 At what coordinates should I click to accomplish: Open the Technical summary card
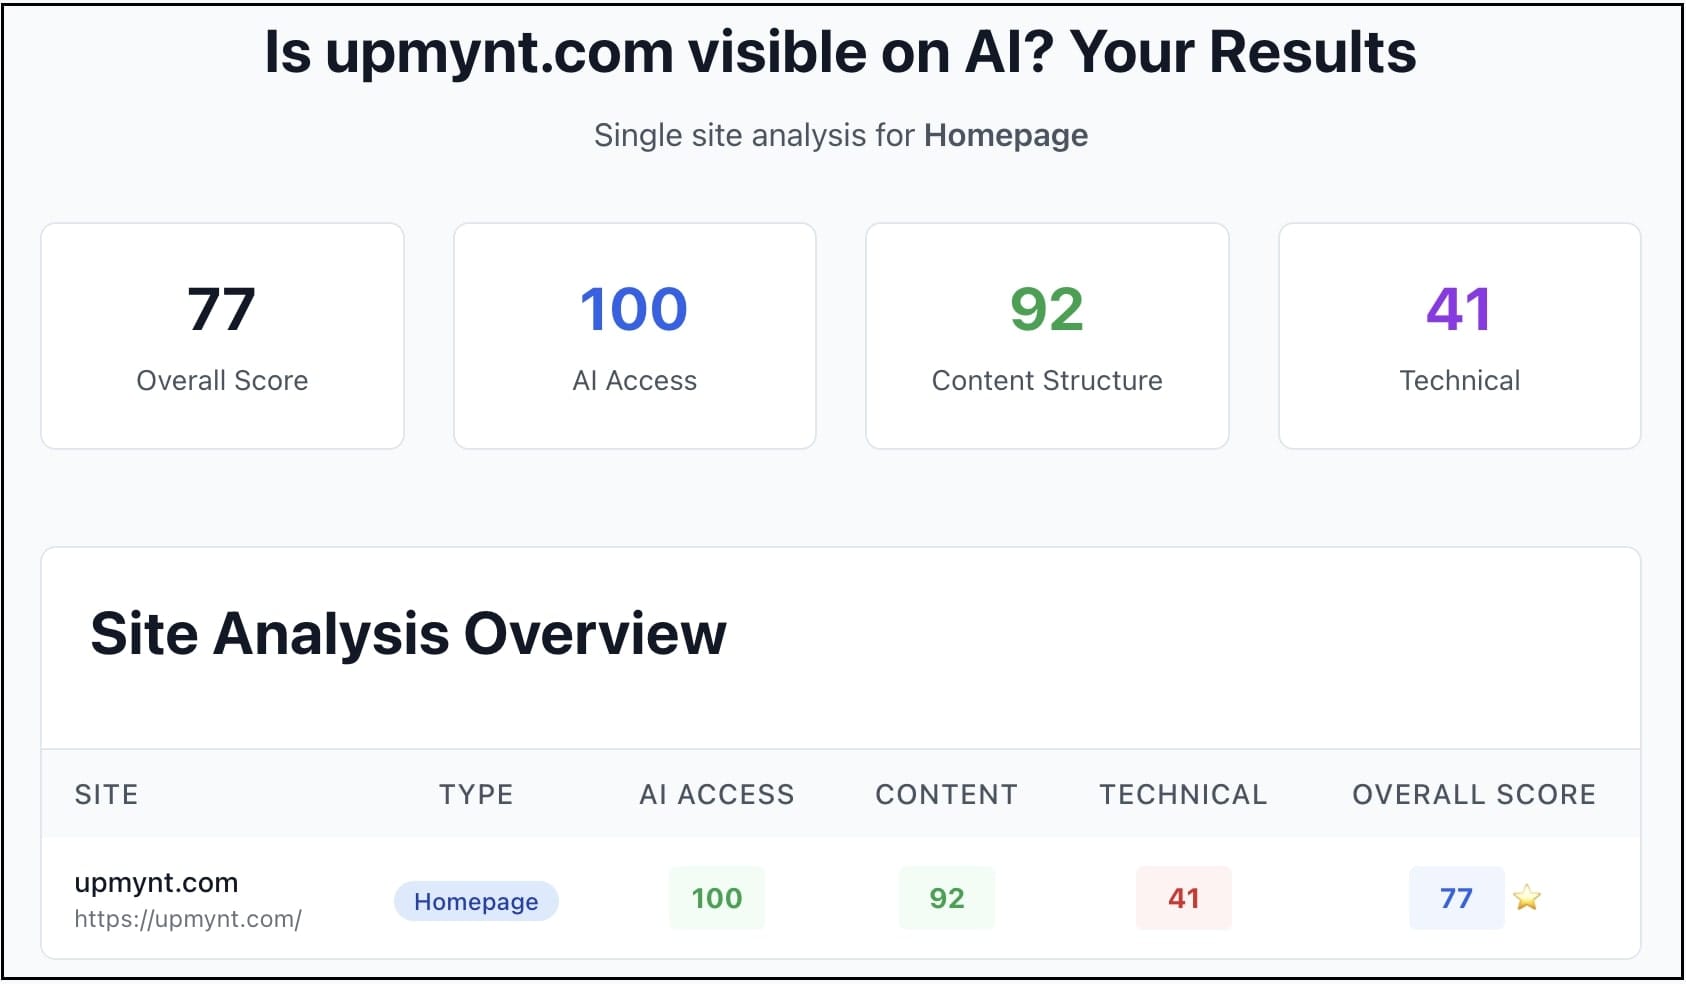tap(1459, 336)
